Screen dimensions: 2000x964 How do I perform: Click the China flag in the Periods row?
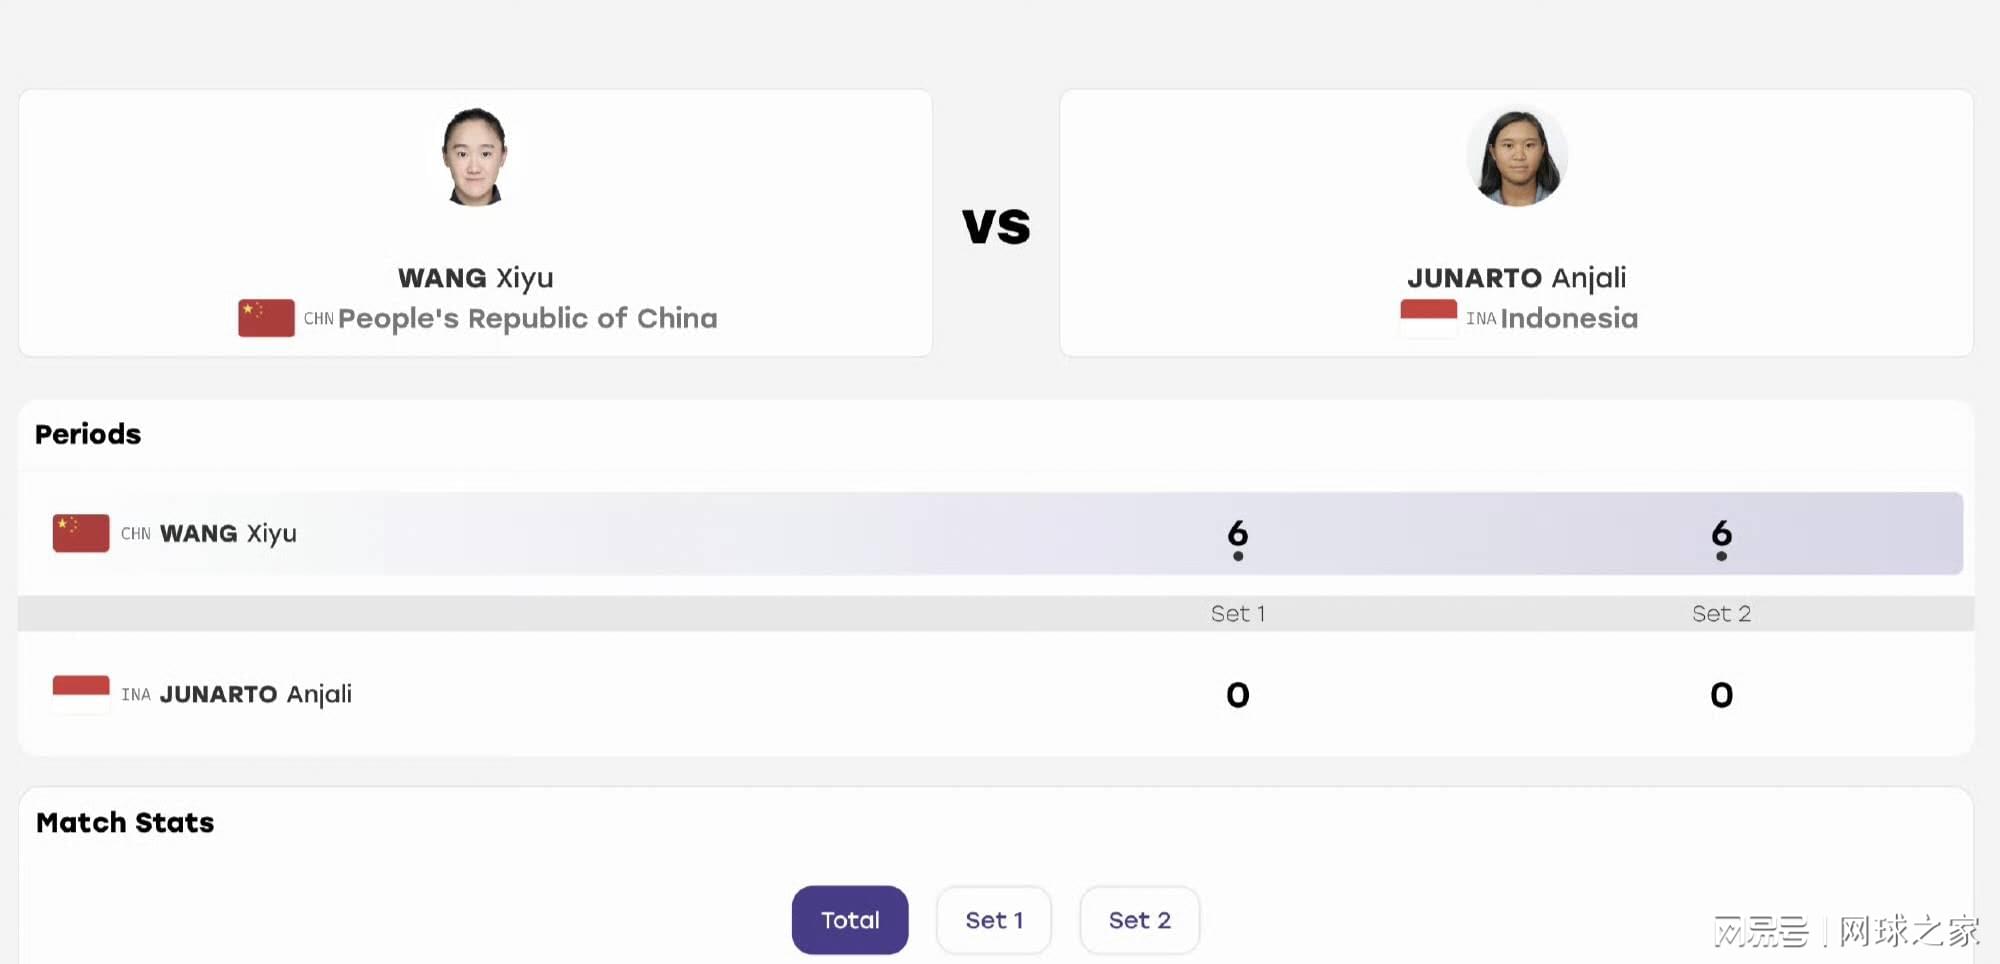[x=81, y=533]
